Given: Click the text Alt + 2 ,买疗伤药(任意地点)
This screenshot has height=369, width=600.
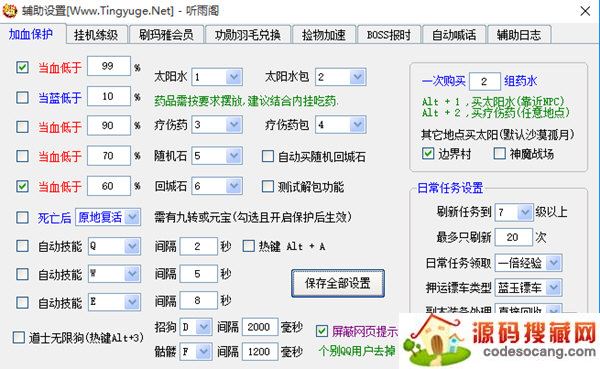Looking at the screenshot, I should tap(496, 113).
